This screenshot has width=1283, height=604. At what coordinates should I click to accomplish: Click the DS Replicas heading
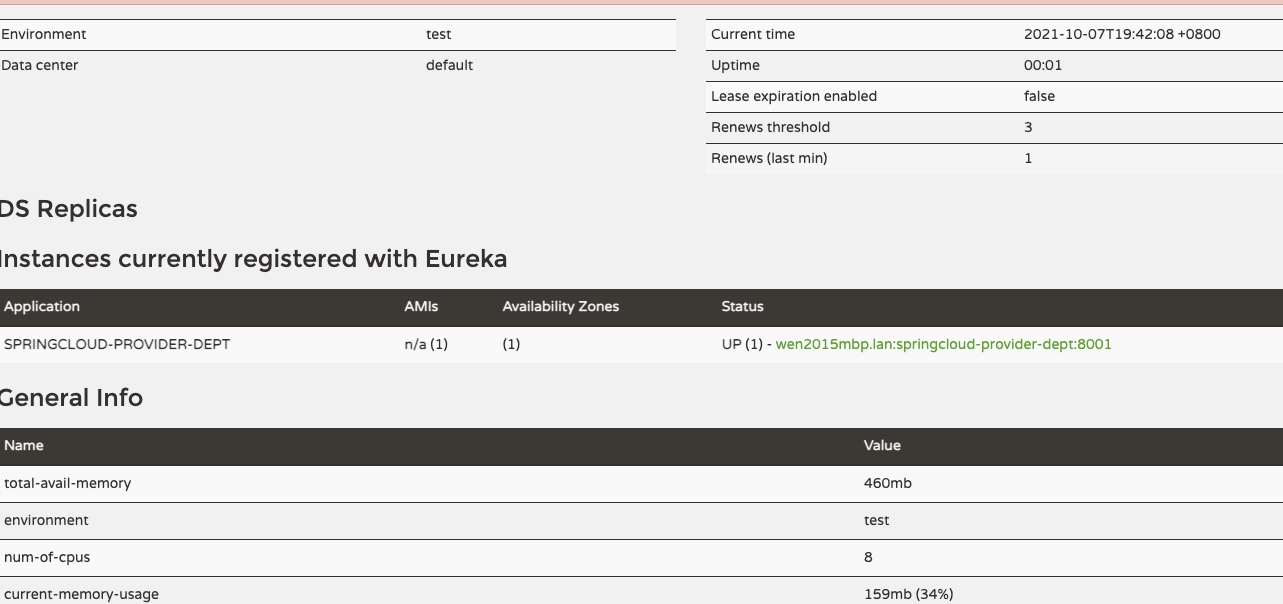coord(68,209)
